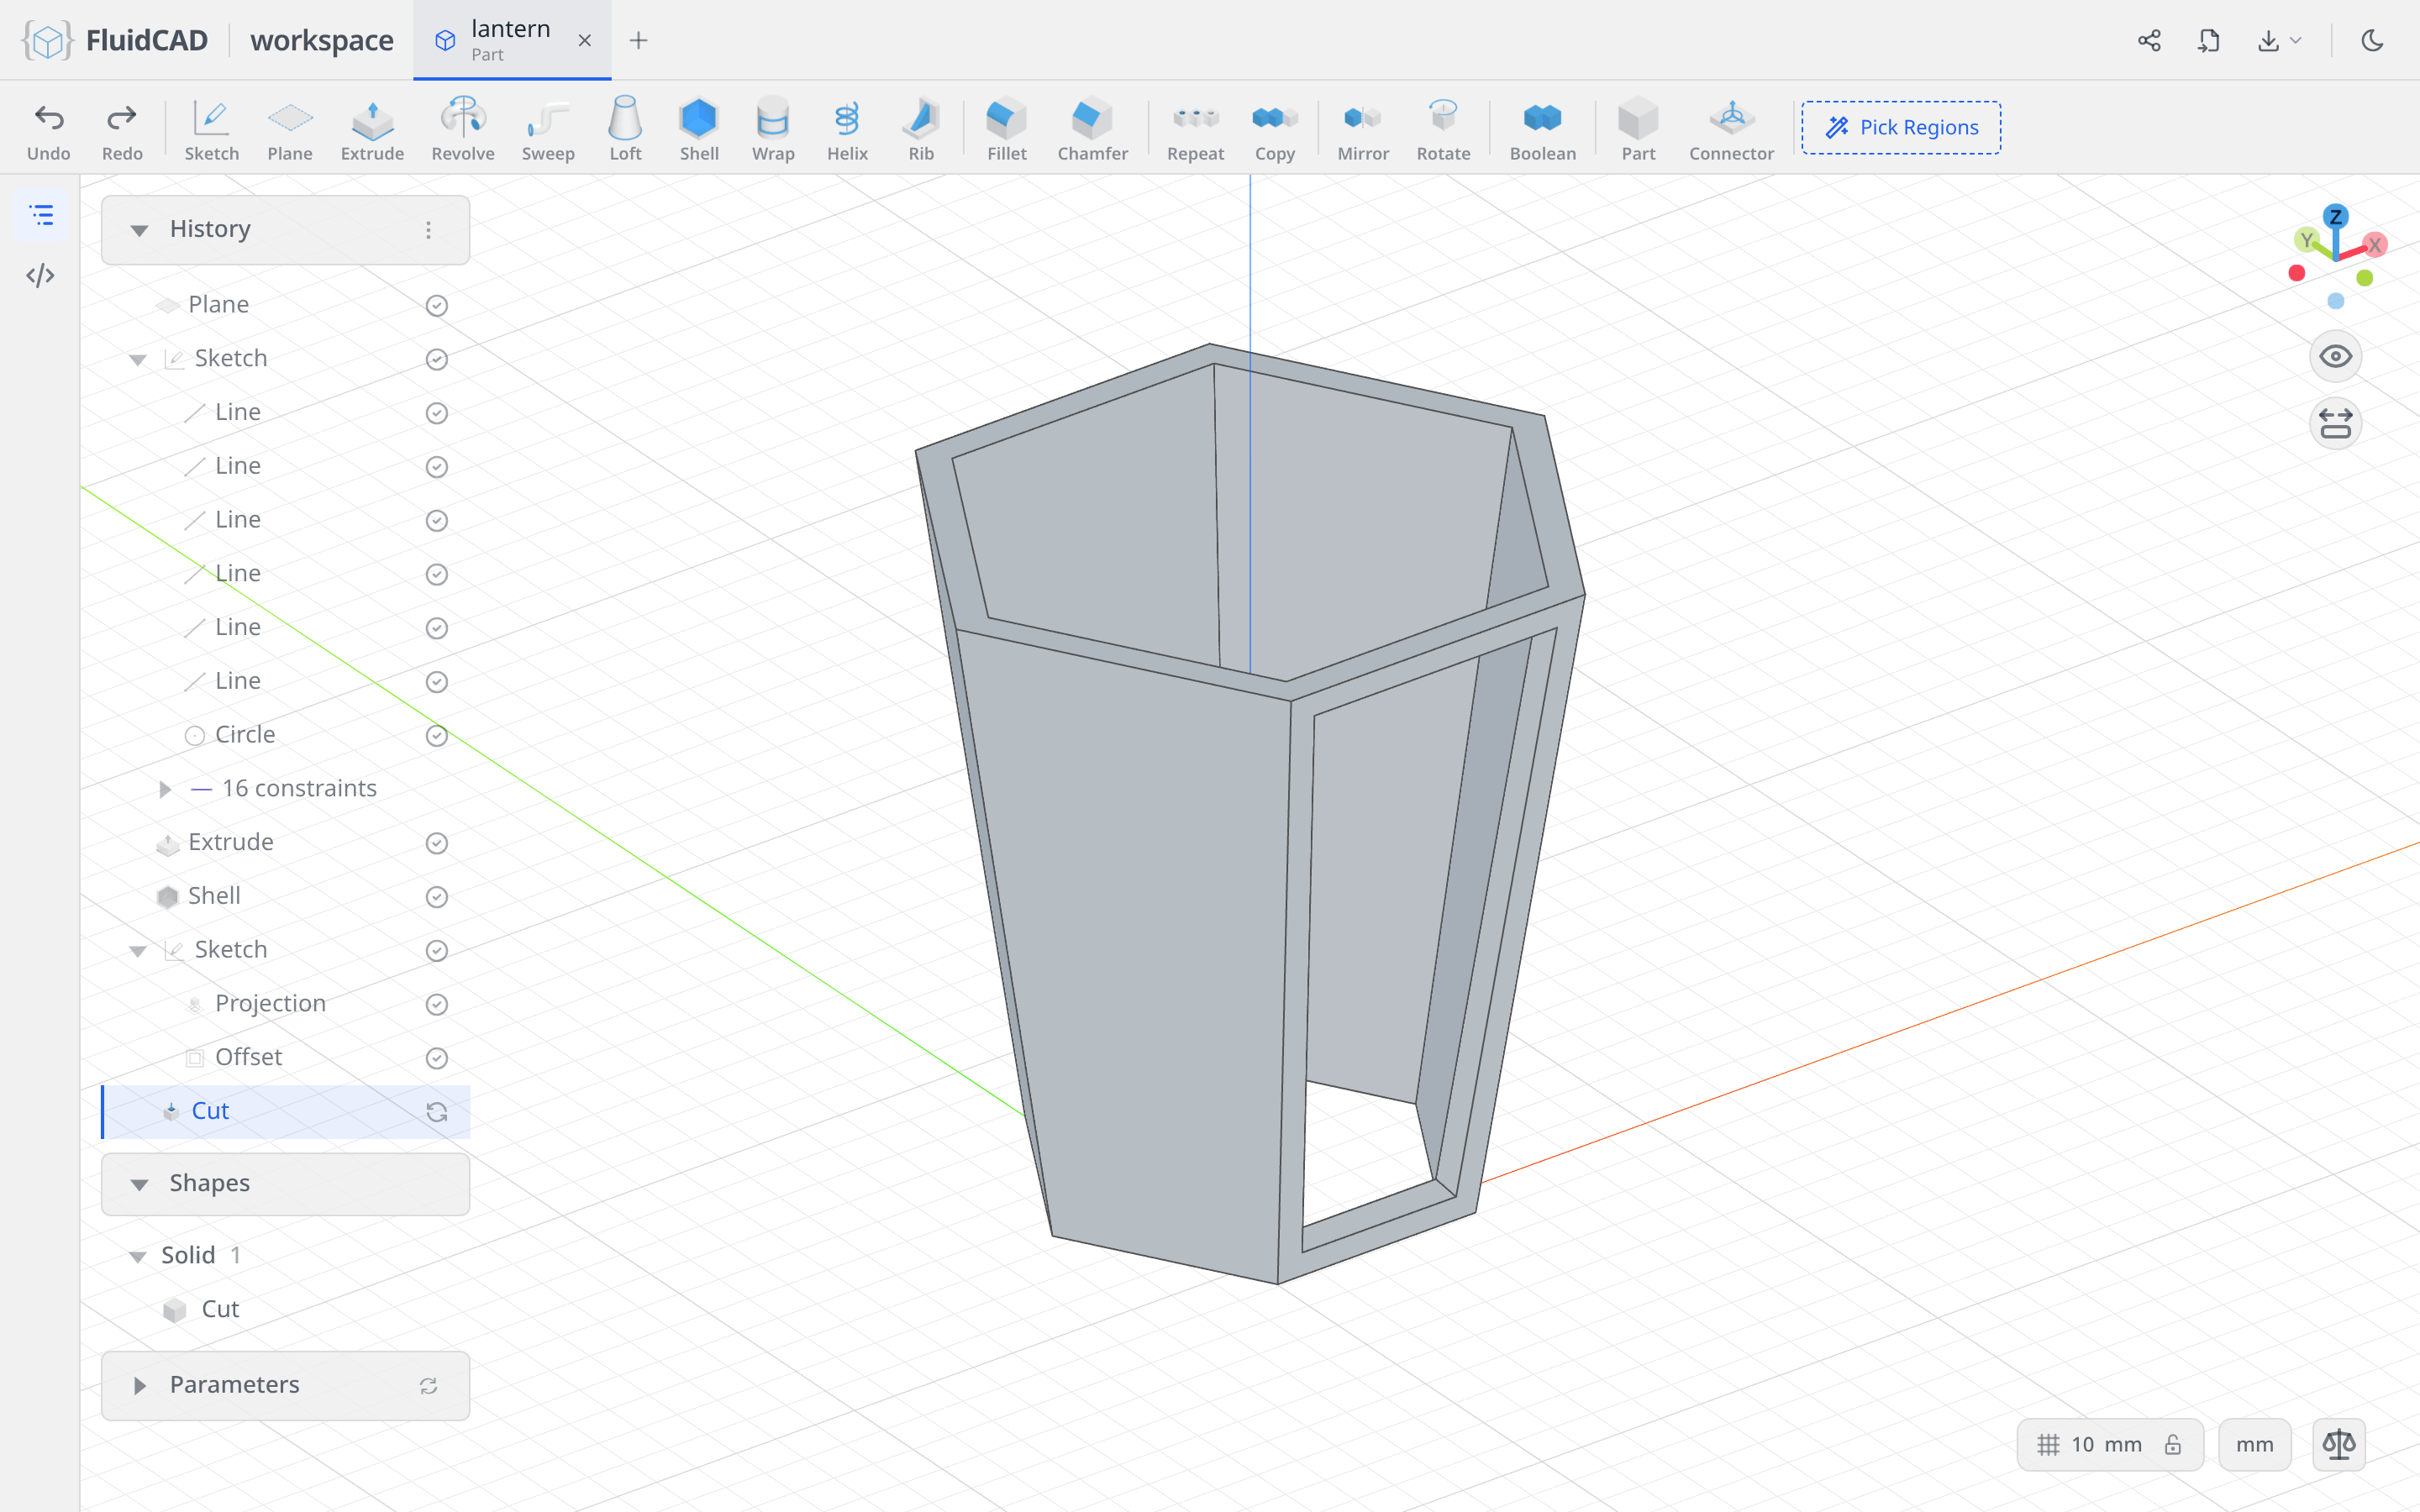2420x1512 pixels.
Task: Toggle the grid lock icon
Action: (x=2172, y=1444)
